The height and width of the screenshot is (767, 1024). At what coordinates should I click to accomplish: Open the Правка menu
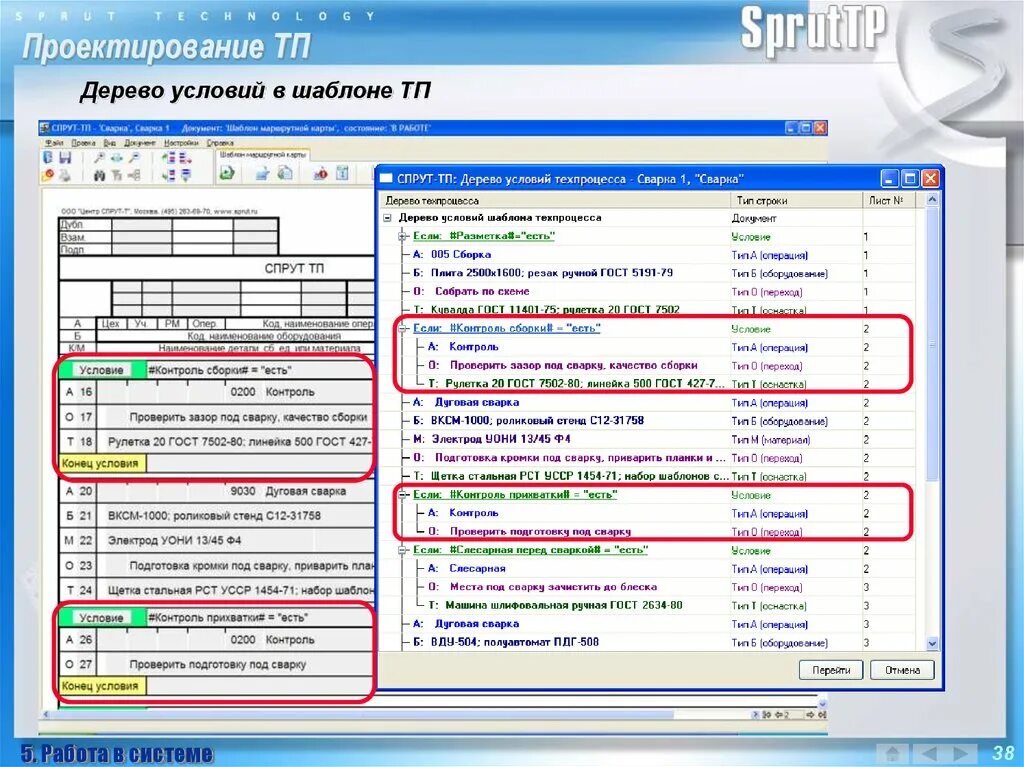click(84, 142)
